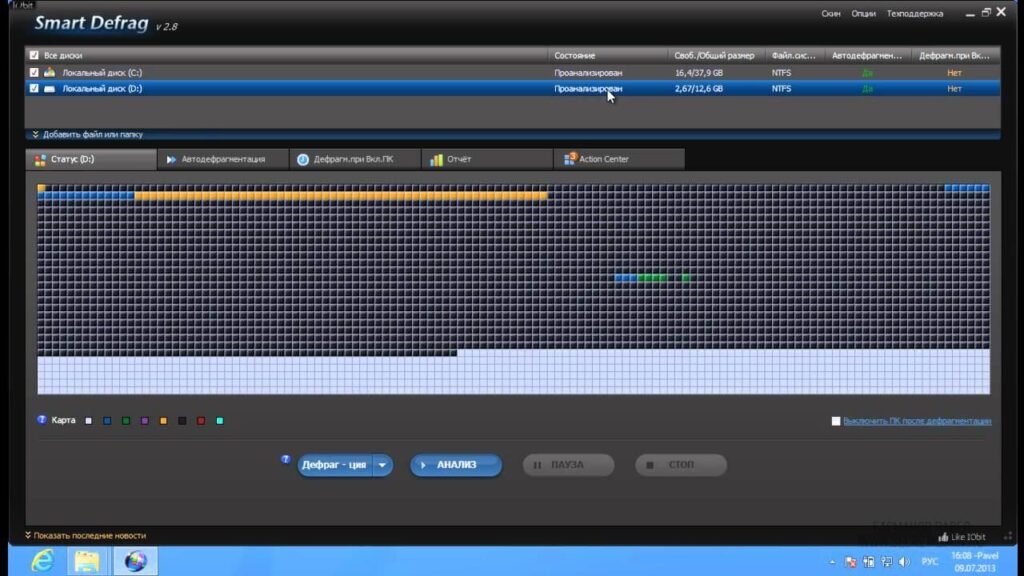Open the Статус (D:) tab

[91, 159]
